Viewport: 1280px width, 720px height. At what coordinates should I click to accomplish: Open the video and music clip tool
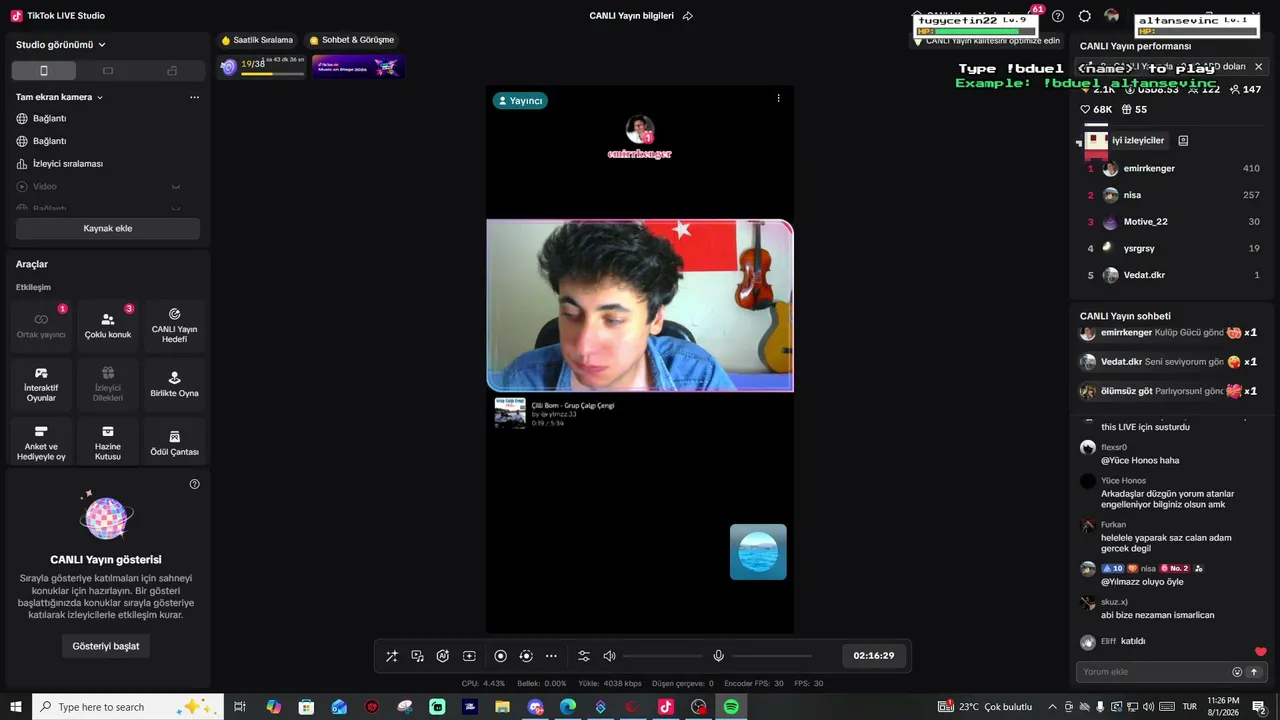click(x=418, y=656)
